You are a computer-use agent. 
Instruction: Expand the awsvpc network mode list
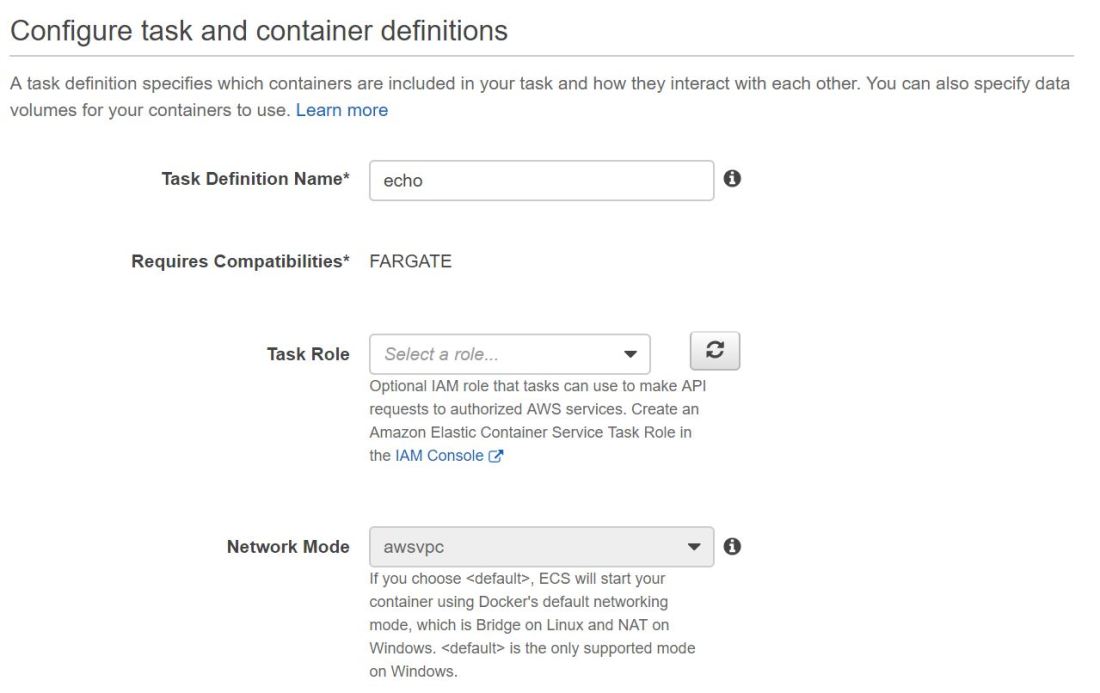click(x=693, y=546)
